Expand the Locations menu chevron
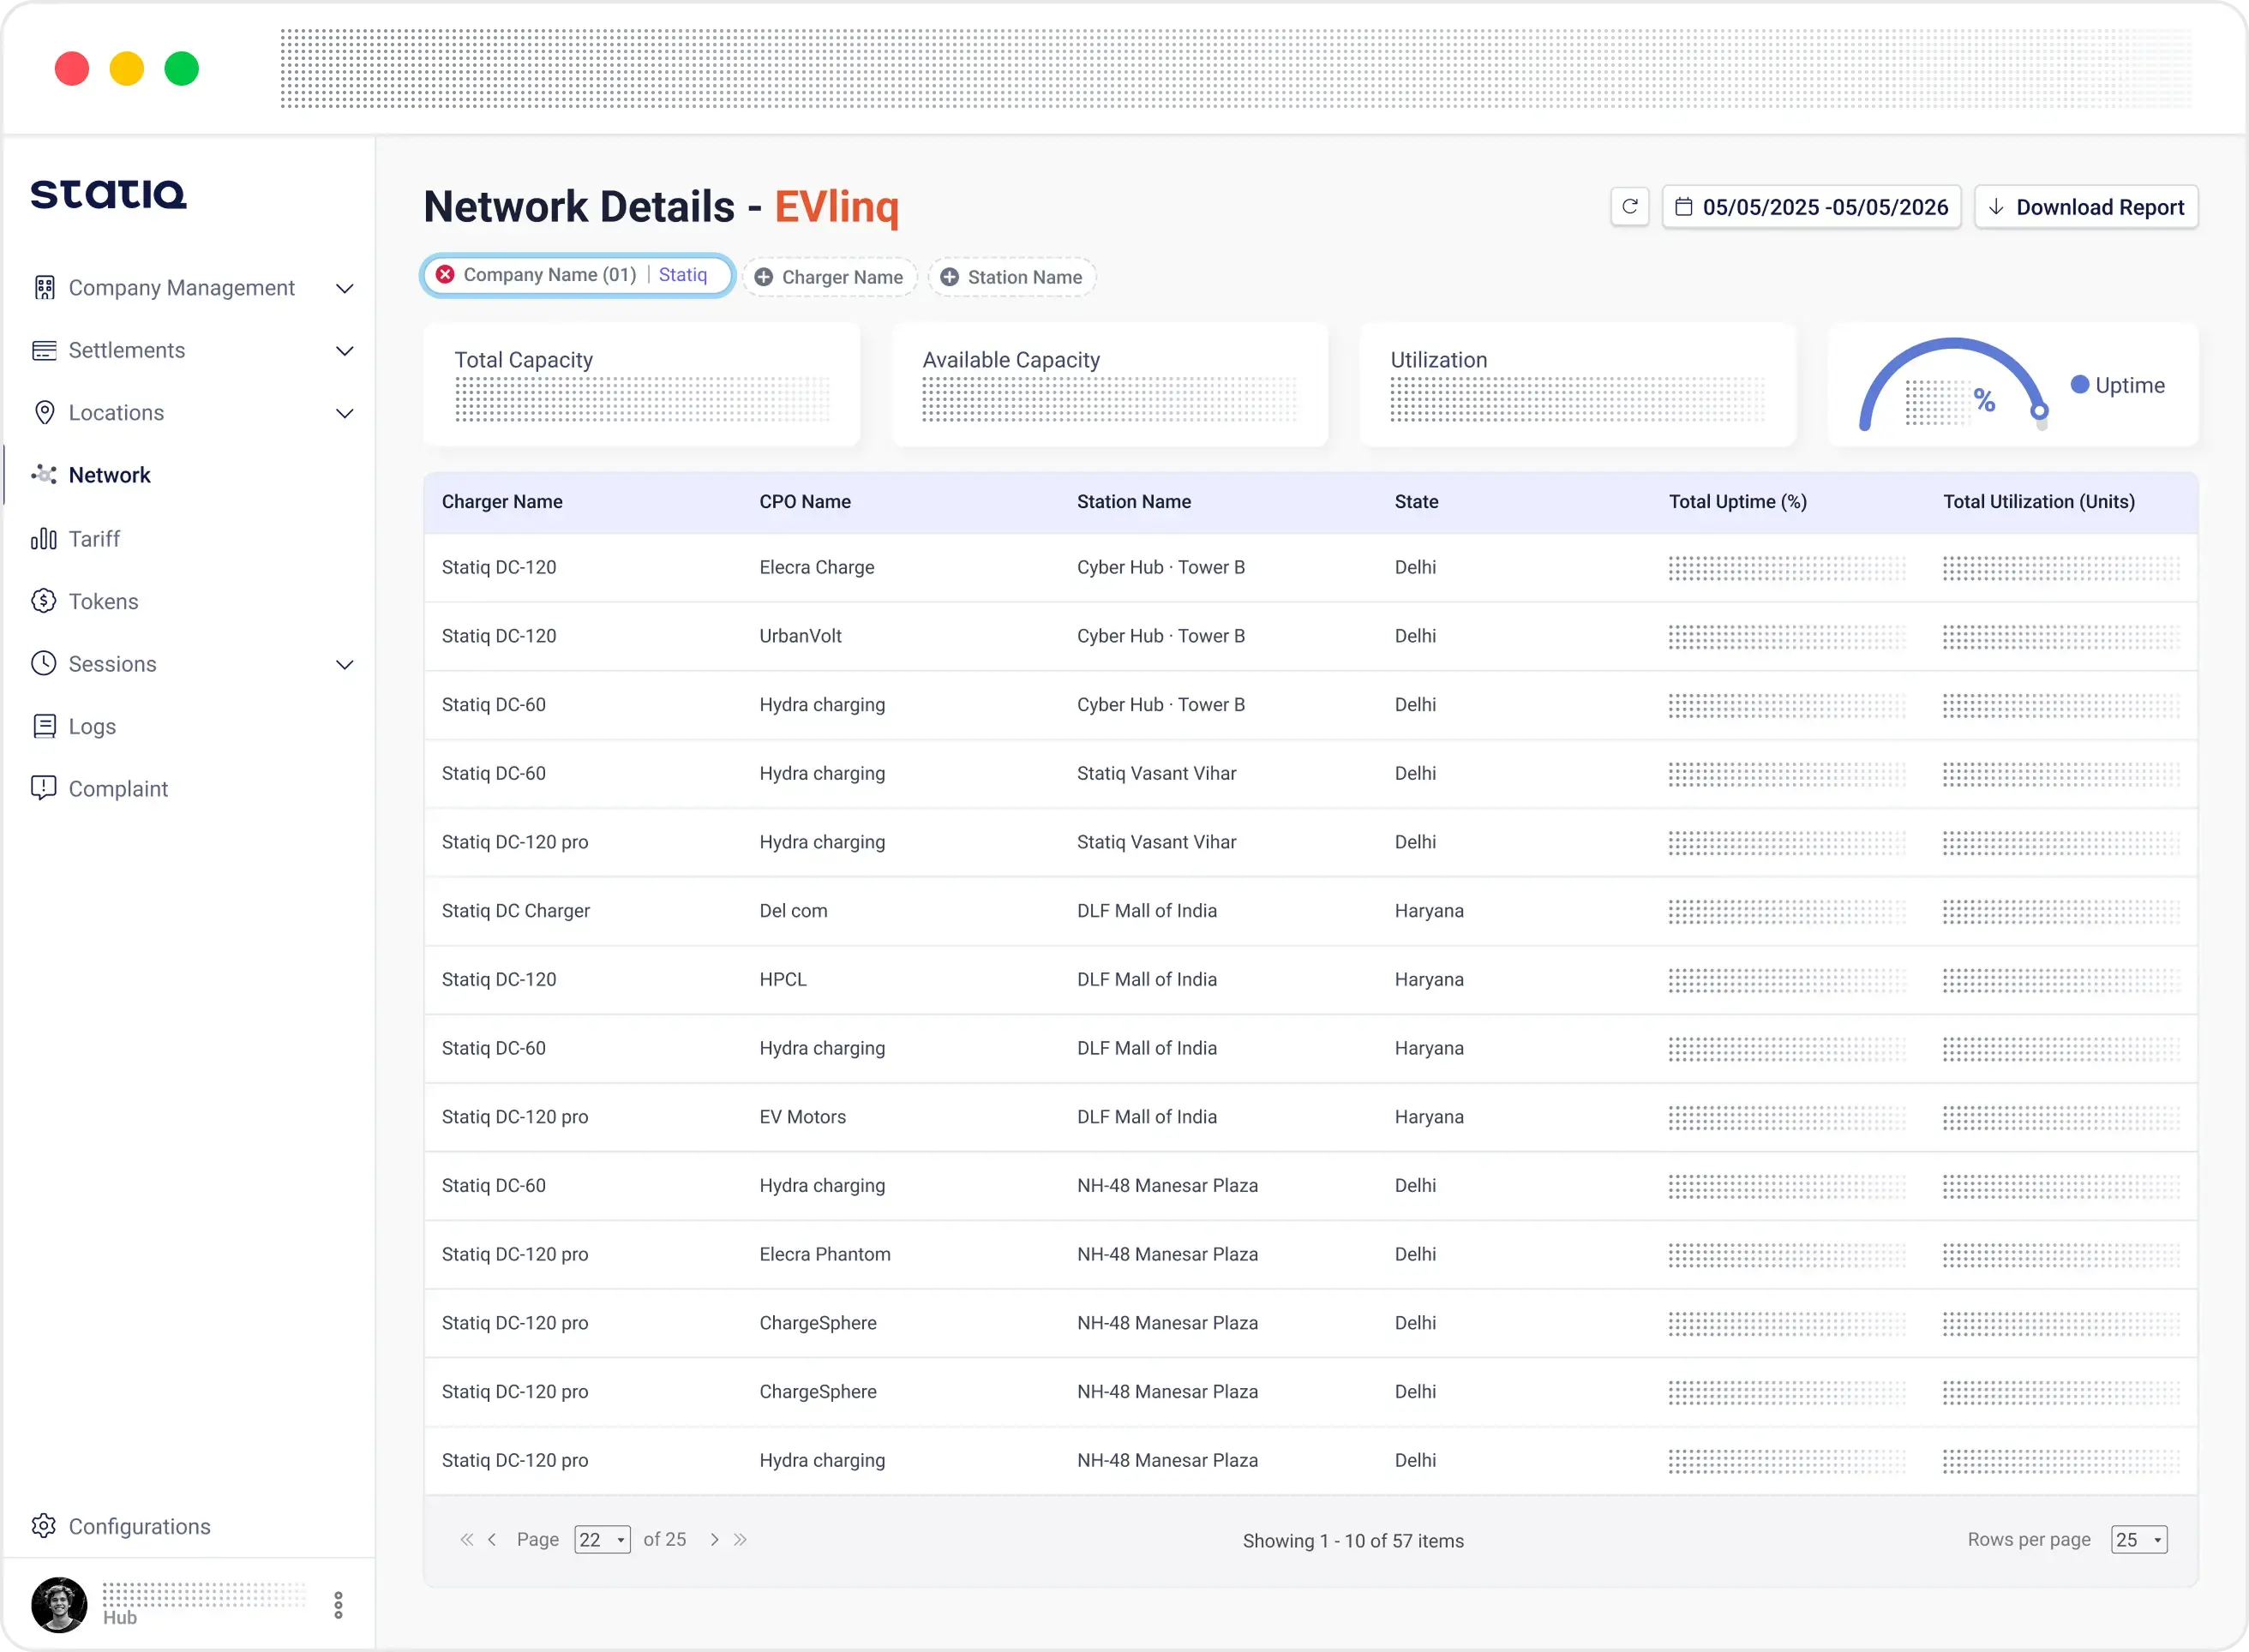The height and width of the screenshot is (1652, 2249). pyautogui.click(x=345, y=414)
